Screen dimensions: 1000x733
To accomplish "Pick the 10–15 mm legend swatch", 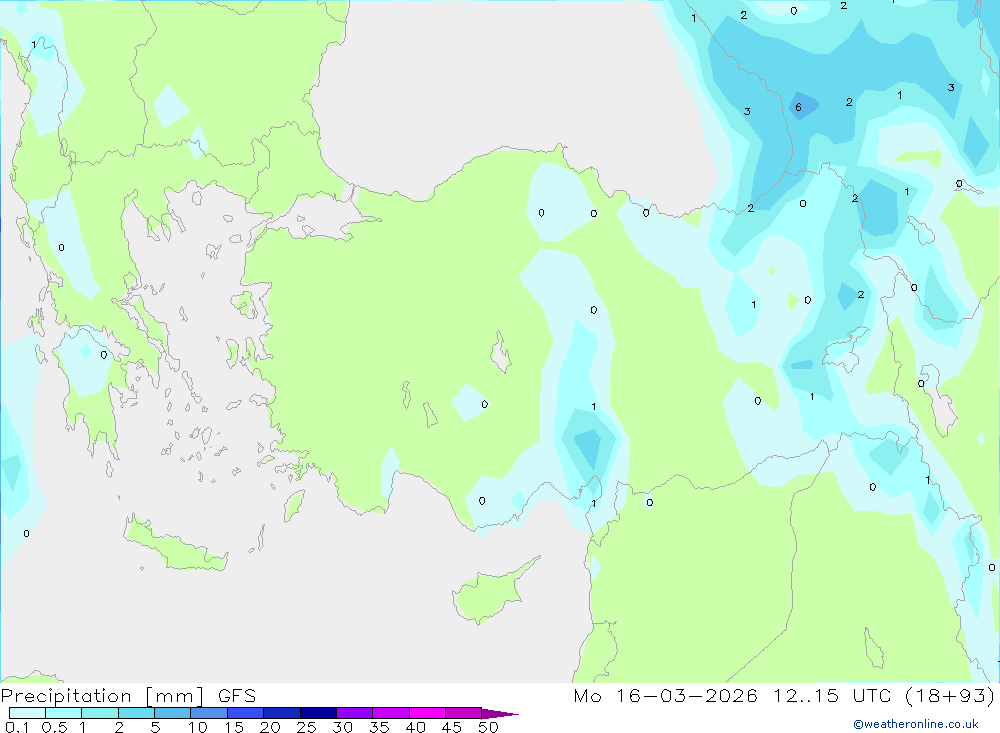I will pyautogui.click(x=209, y=713).
